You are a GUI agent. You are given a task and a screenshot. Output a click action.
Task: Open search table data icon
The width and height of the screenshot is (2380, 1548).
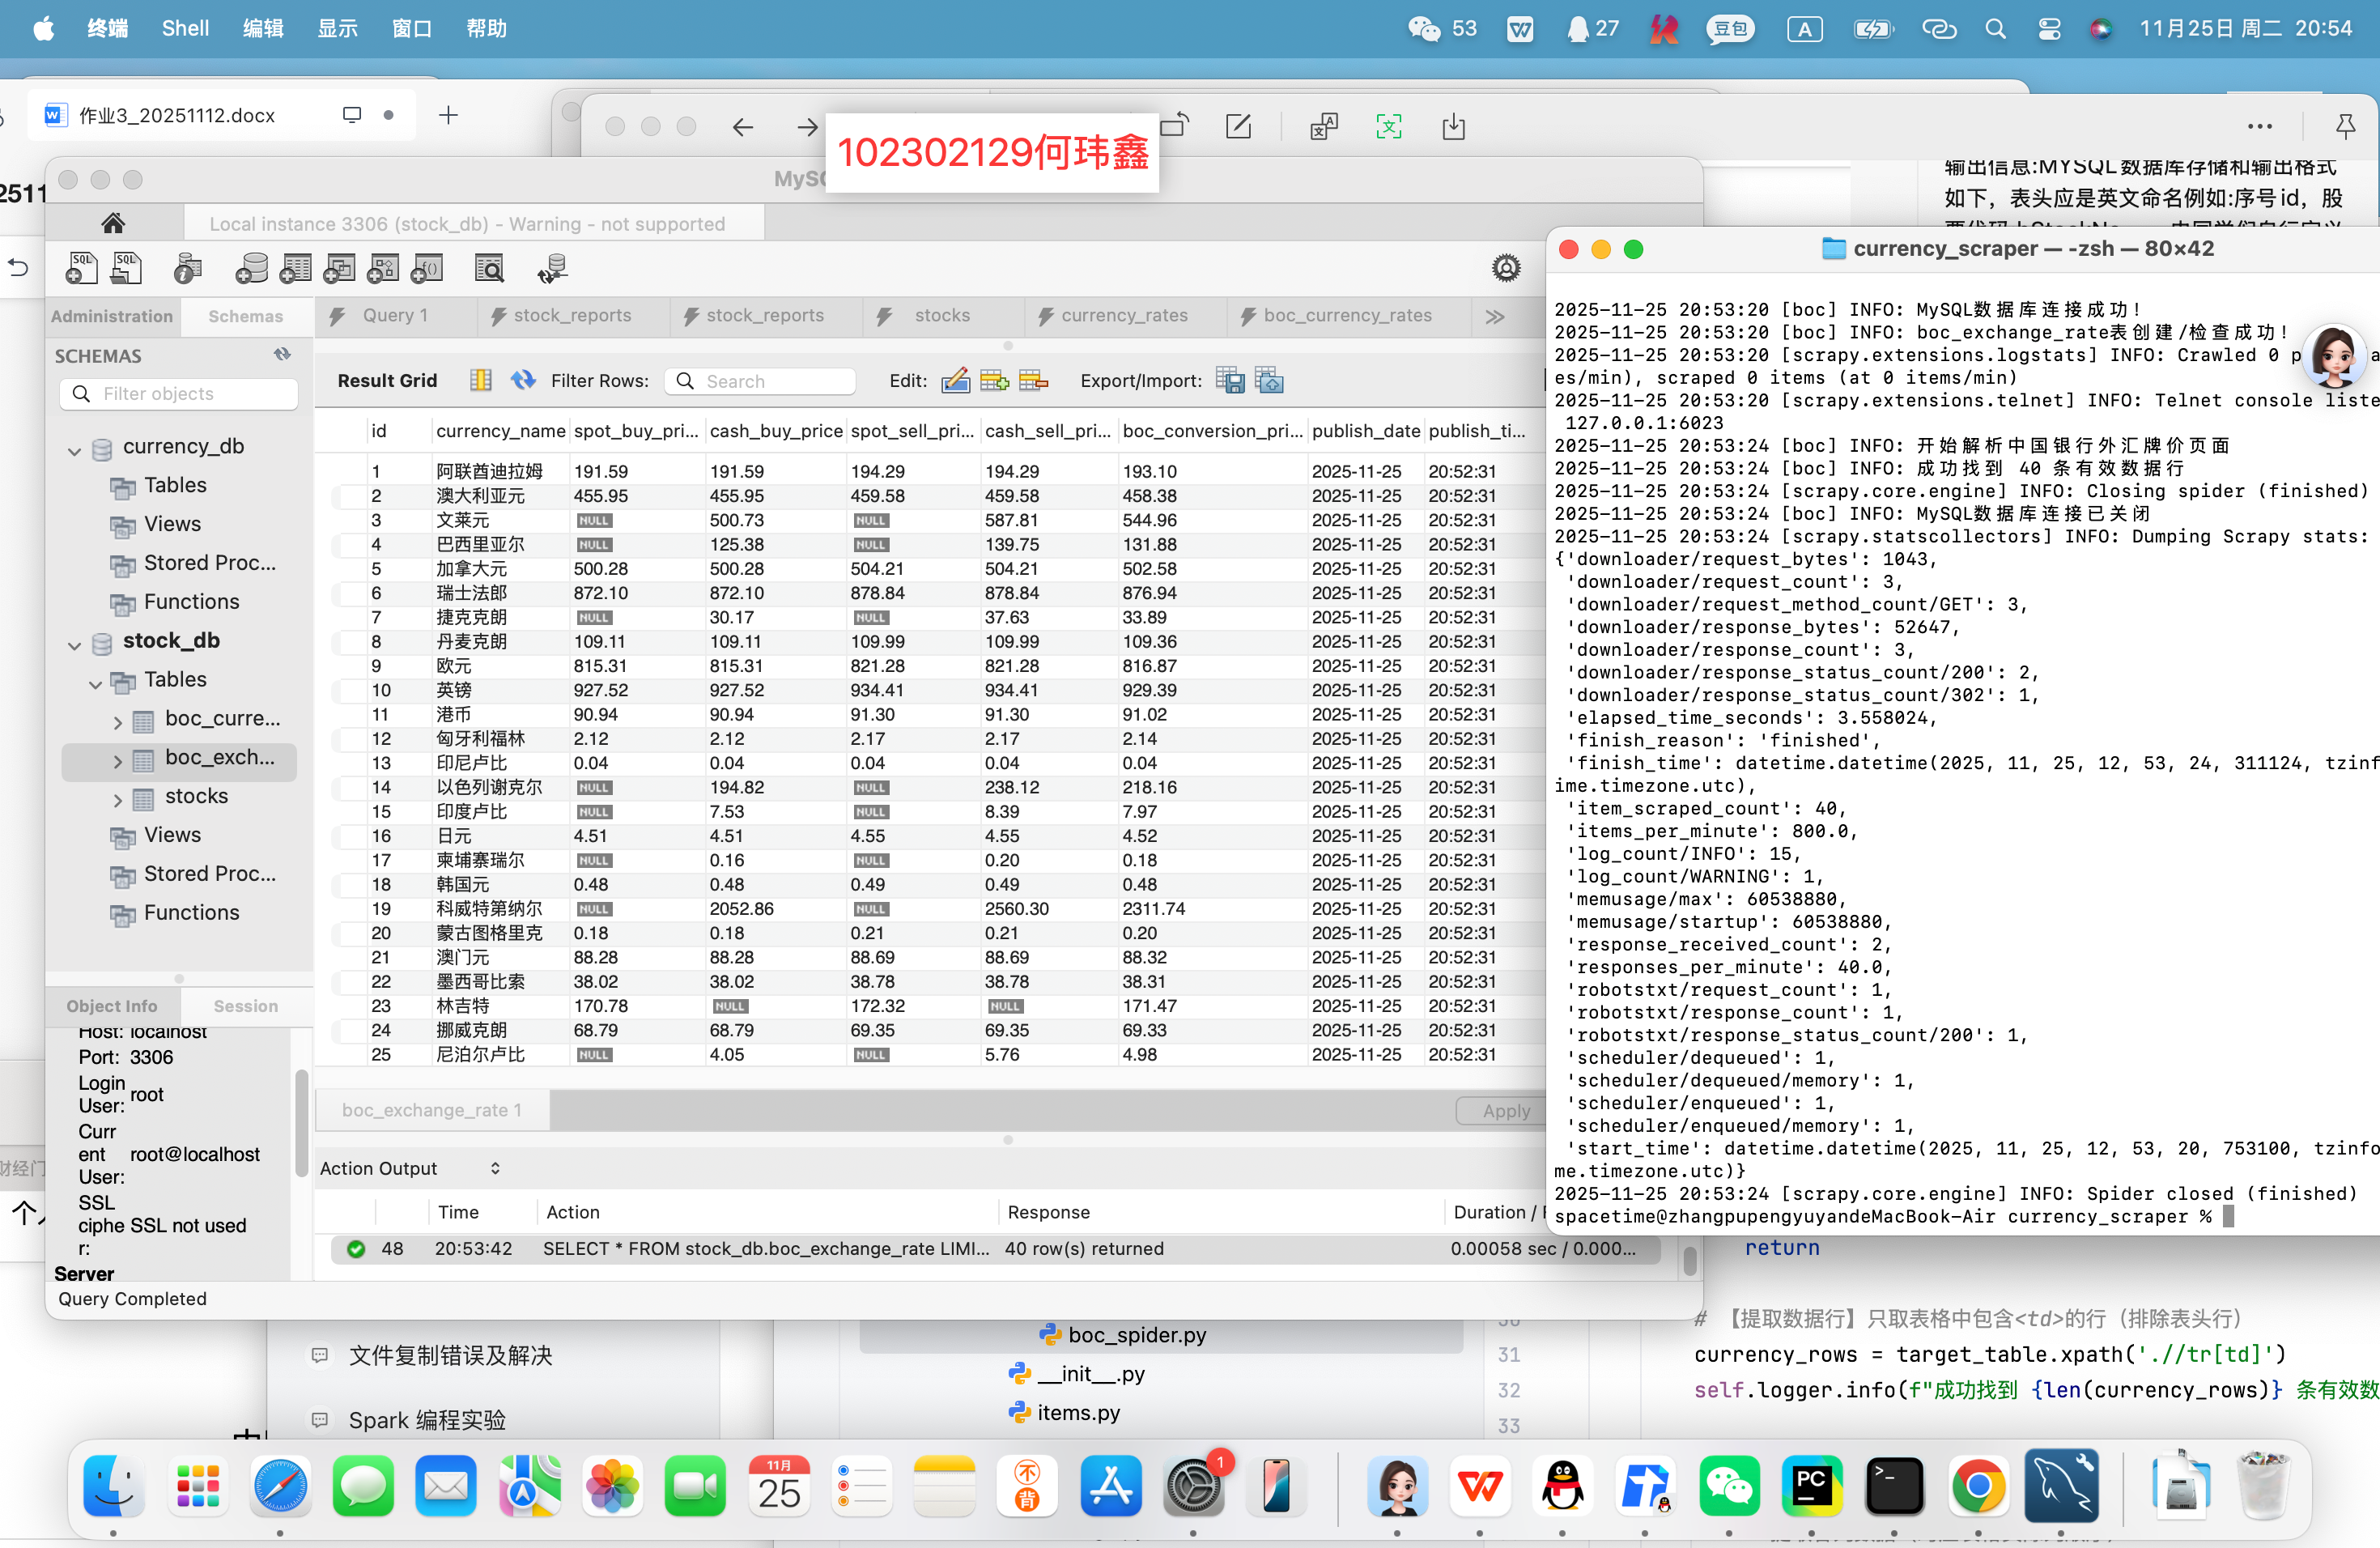coord(489,268)
